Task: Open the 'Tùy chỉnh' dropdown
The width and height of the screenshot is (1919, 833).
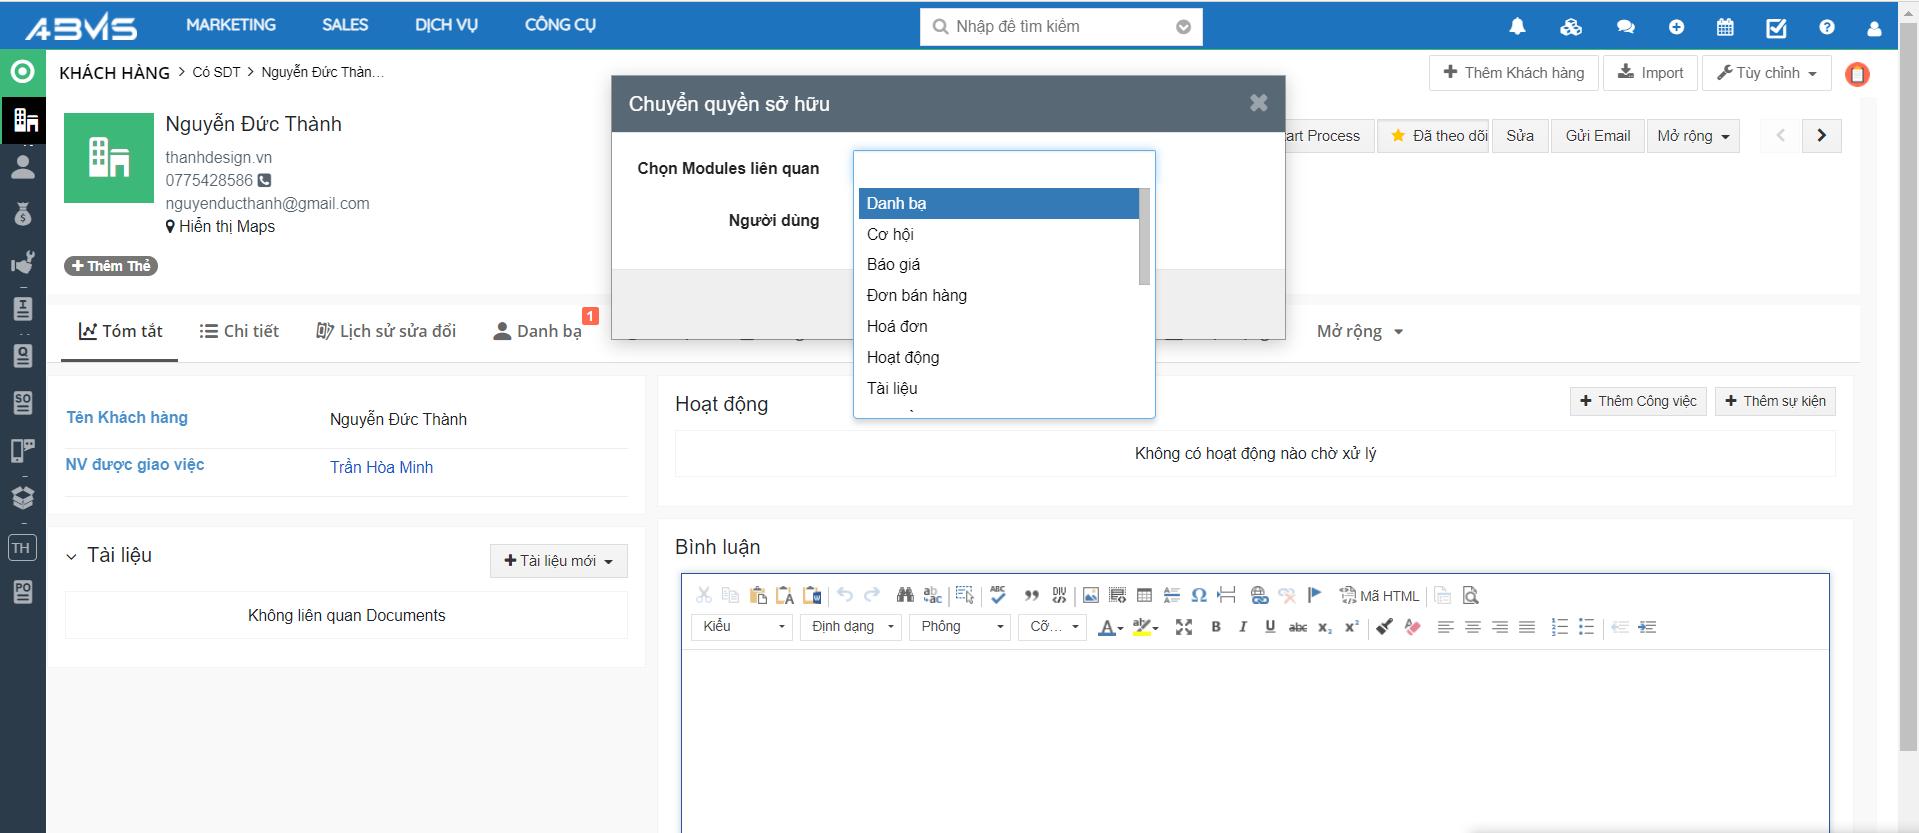Action: pos(1766,73)
